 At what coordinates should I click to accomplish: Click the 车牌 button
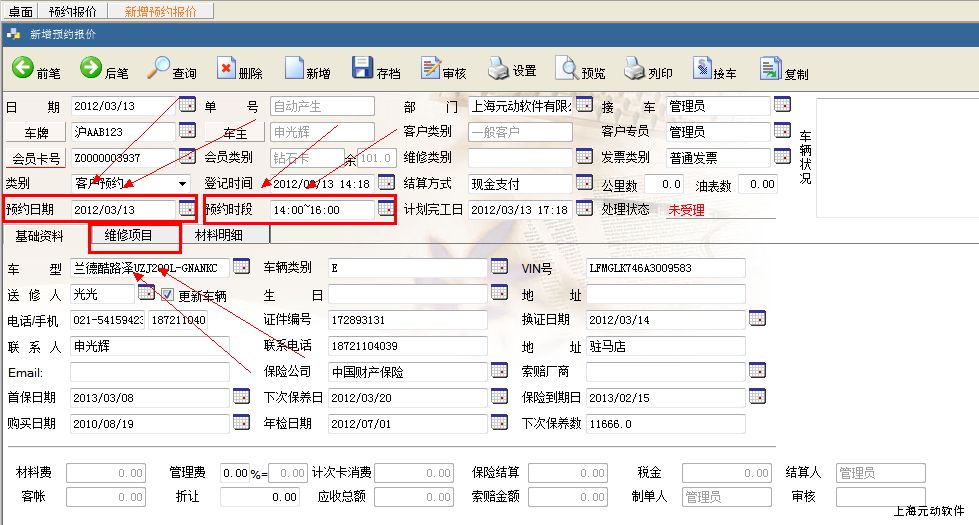tap(35, 132)
